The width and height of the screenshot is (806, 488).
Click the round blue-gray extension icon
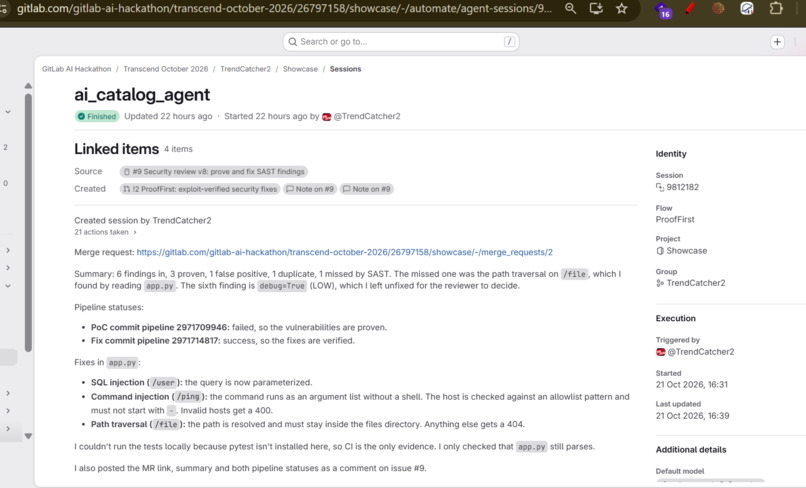[747, 8]
